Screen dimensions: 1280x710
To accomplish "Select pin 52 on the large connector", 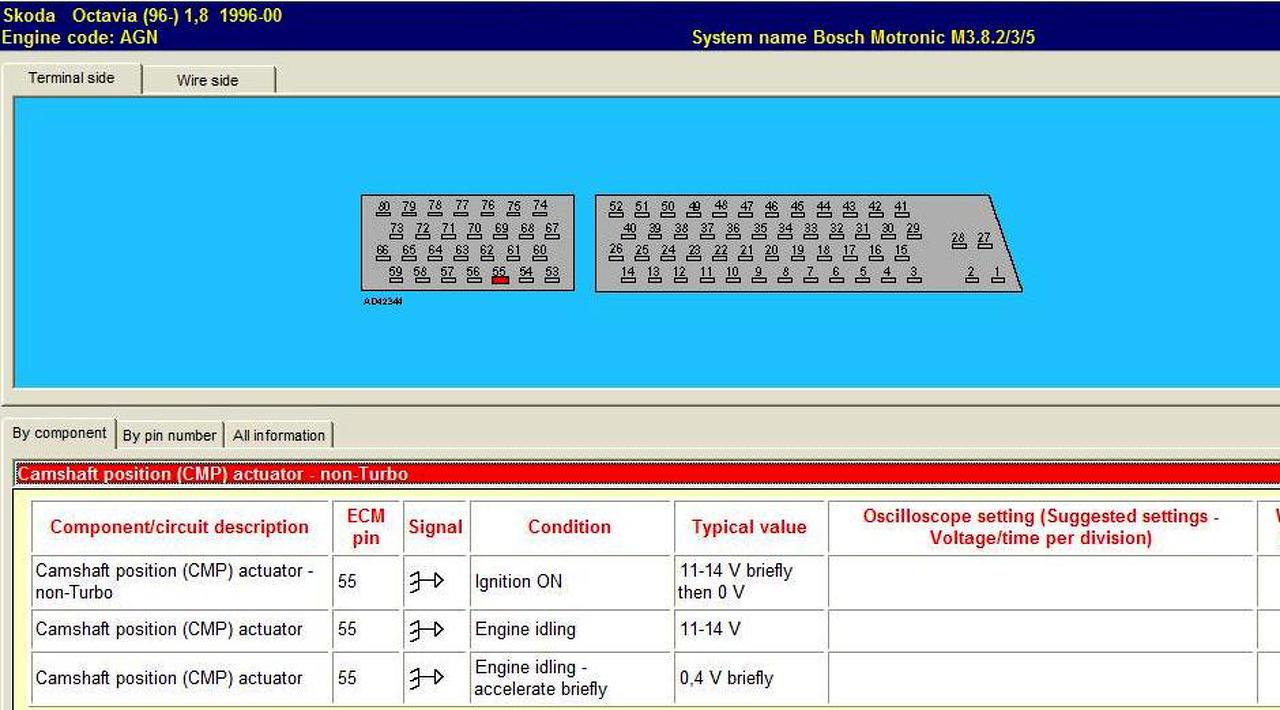I will (616, 210).
